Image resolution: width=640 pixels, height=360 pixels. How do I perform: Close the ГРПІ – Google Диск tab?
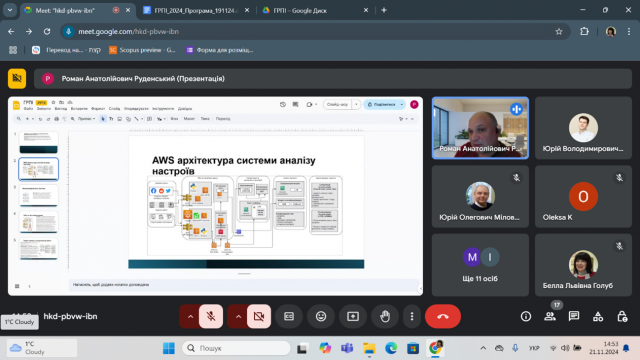tap(366, 10)
